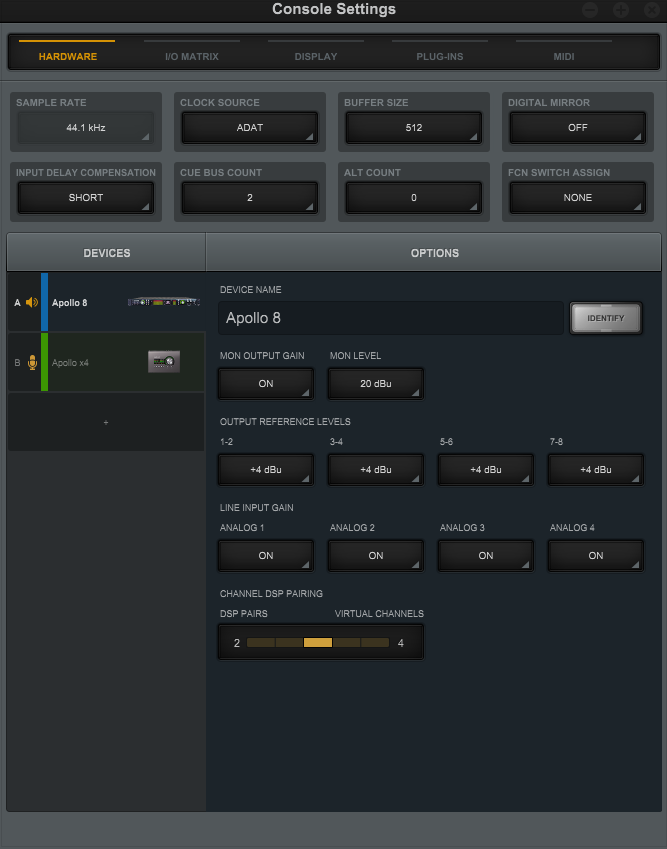Toggle Line Input Gain for Analog 2
The image size is (667, 849).
(376, 556)
